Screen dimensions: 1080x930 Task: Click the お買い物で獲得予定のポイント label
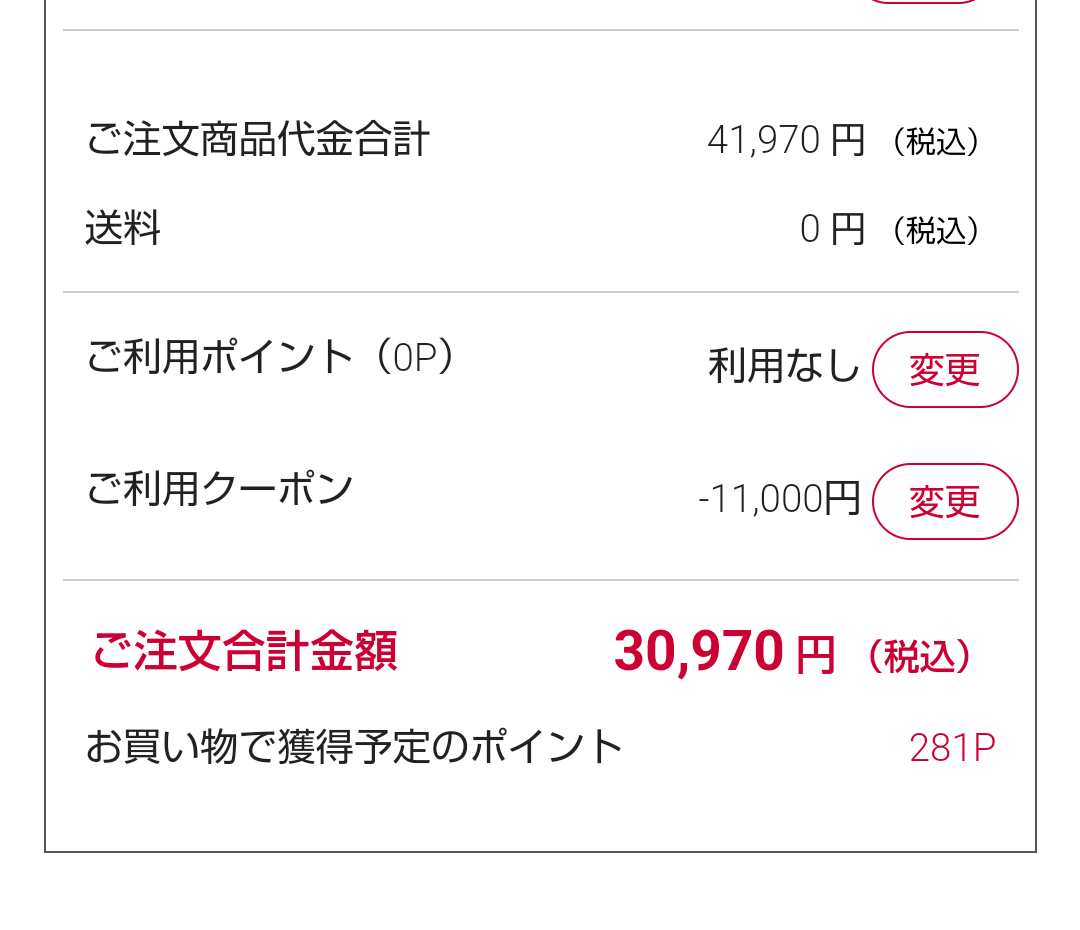tap(355, 747)
